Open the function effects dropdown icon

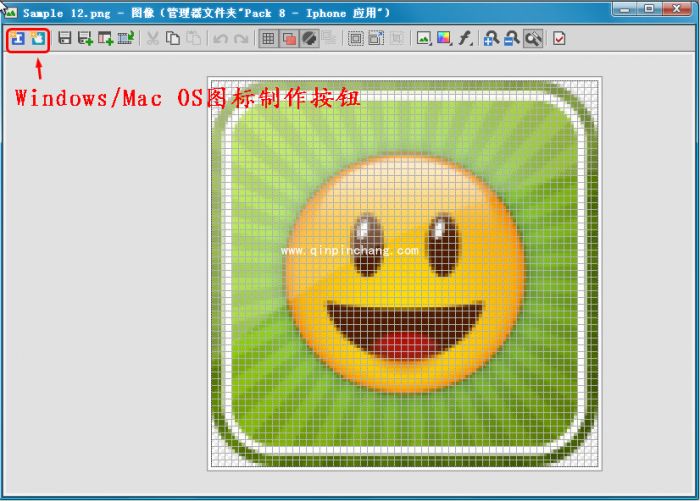pyautogui.click(x=465, y=38)
